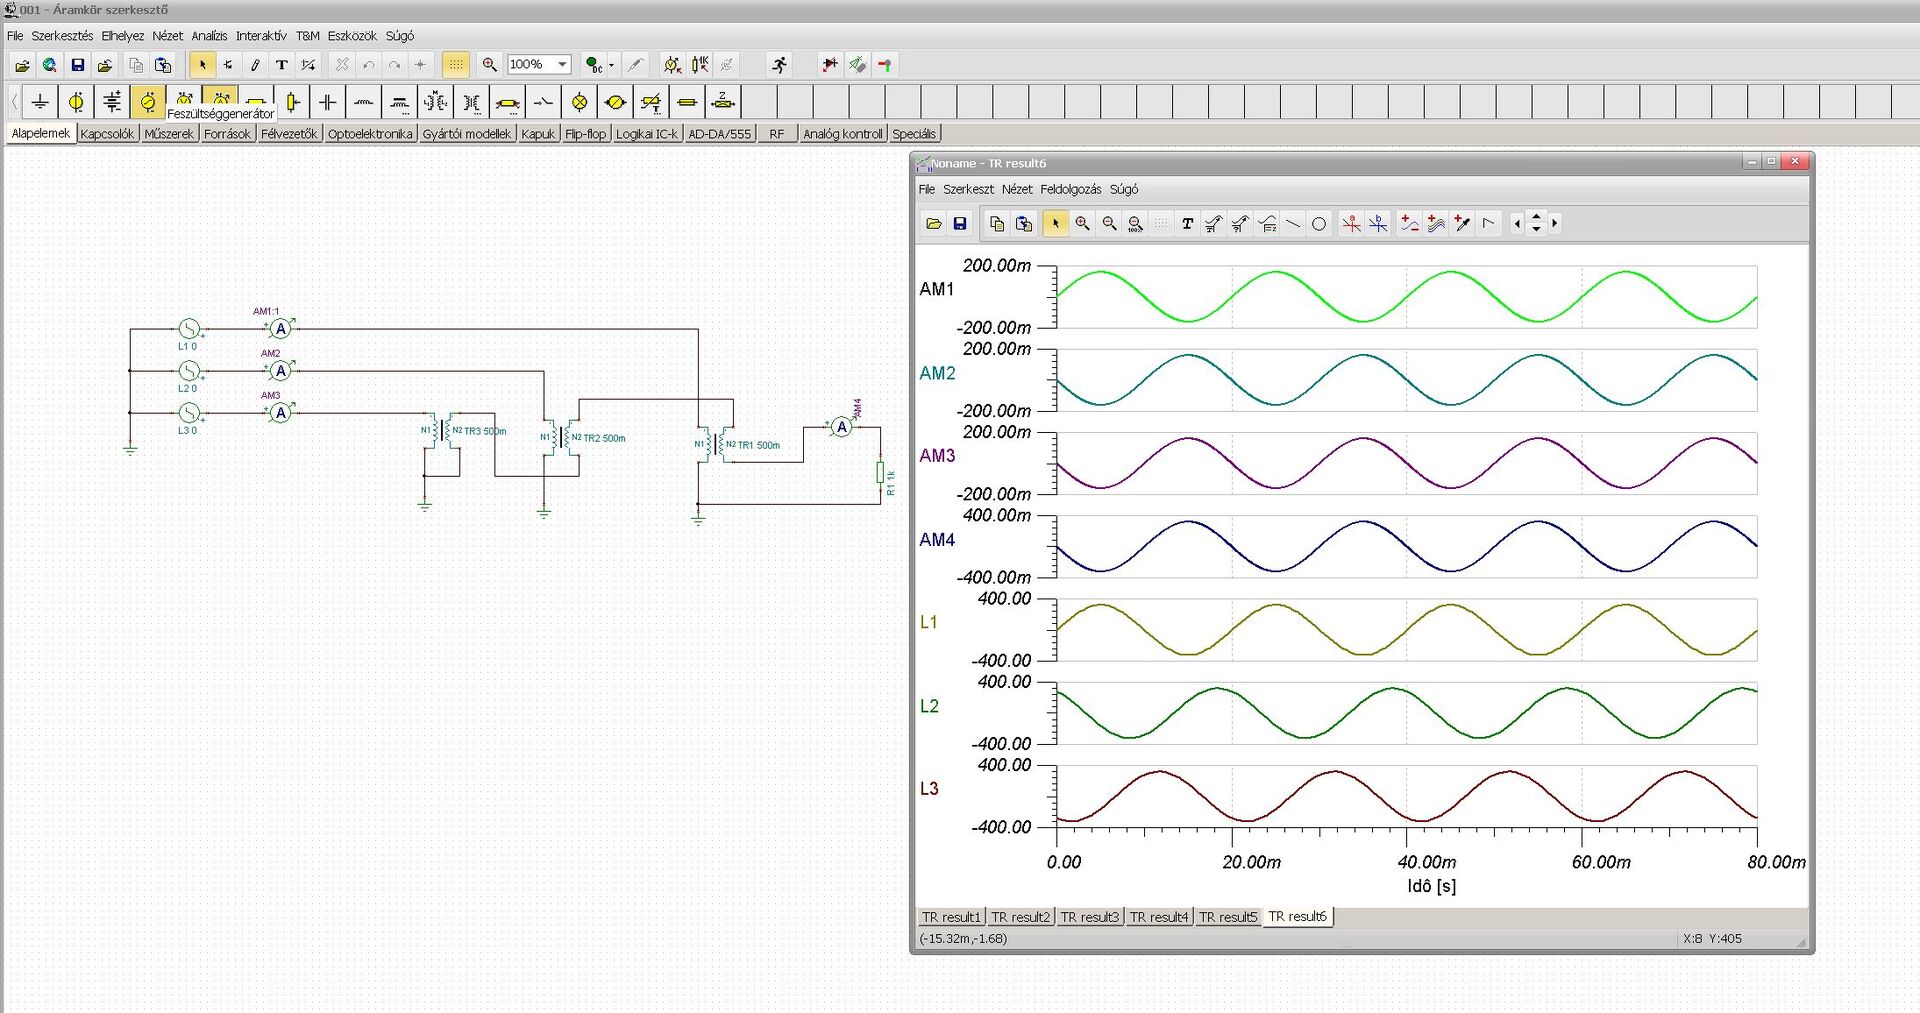The width and height of the screenshot is (1920, 1013).
Task: Toggle the grid display in the circuit editor
Action: click(455, 65)
